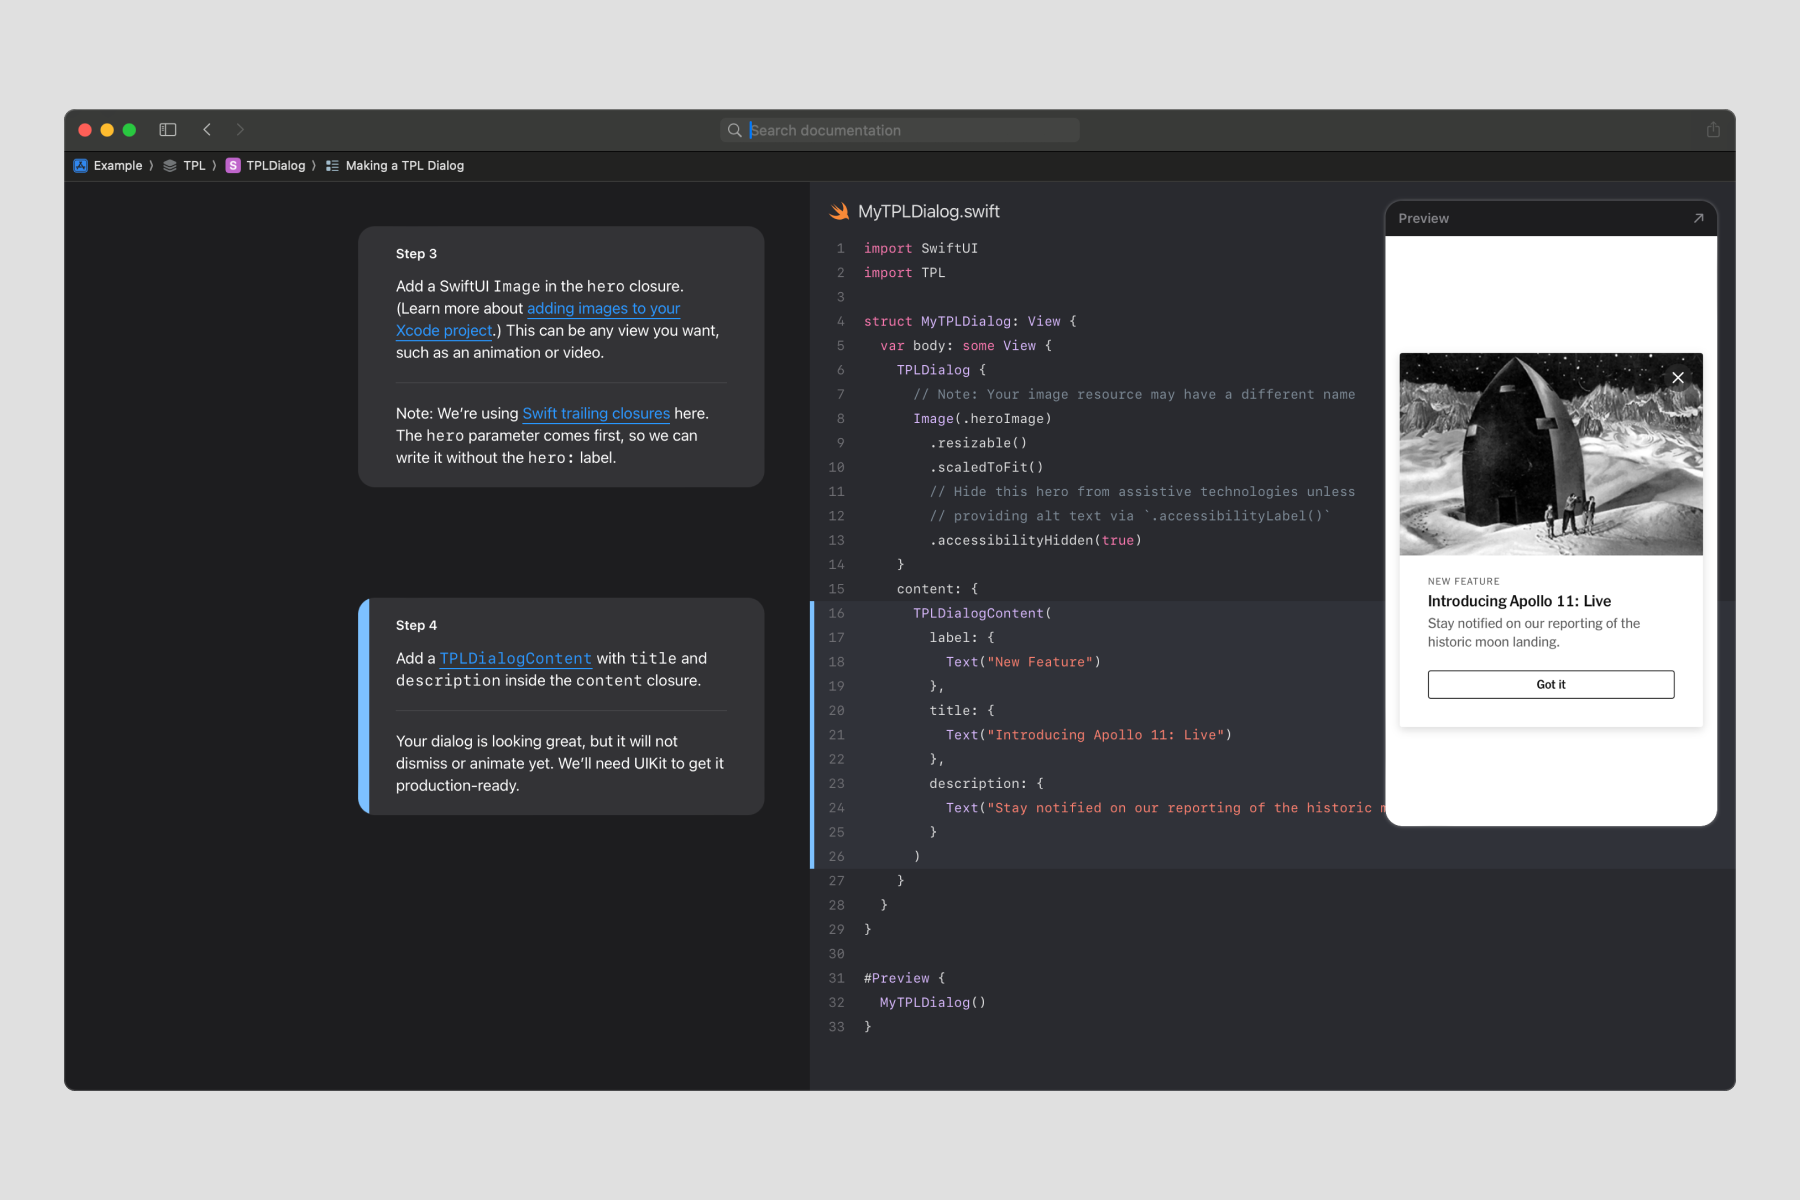Click line .accessibilityHidden(true)
This screenshot has height=1200, width=1800.
click(x=1035, y=541)
